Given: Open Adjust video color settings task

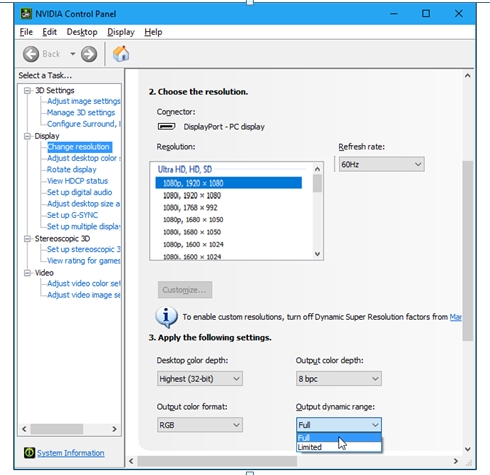Looking at the screenshot, I should point(84,284).
